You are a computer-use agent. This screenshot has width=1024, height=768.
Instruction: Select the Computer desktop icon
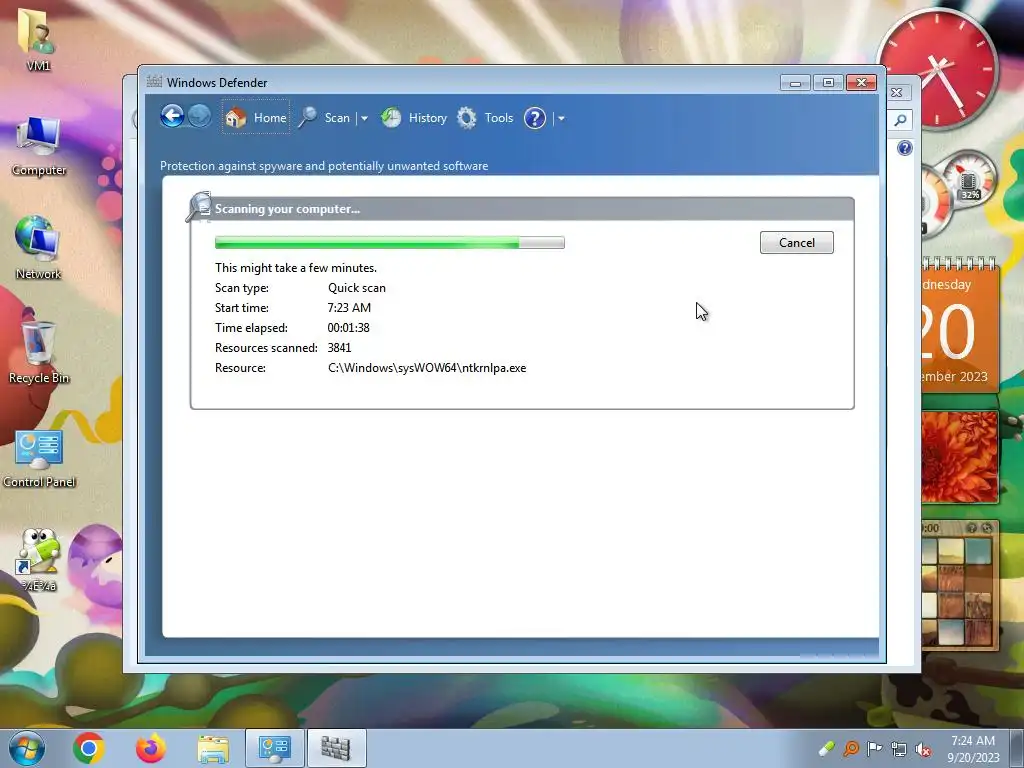pos(39,146)
